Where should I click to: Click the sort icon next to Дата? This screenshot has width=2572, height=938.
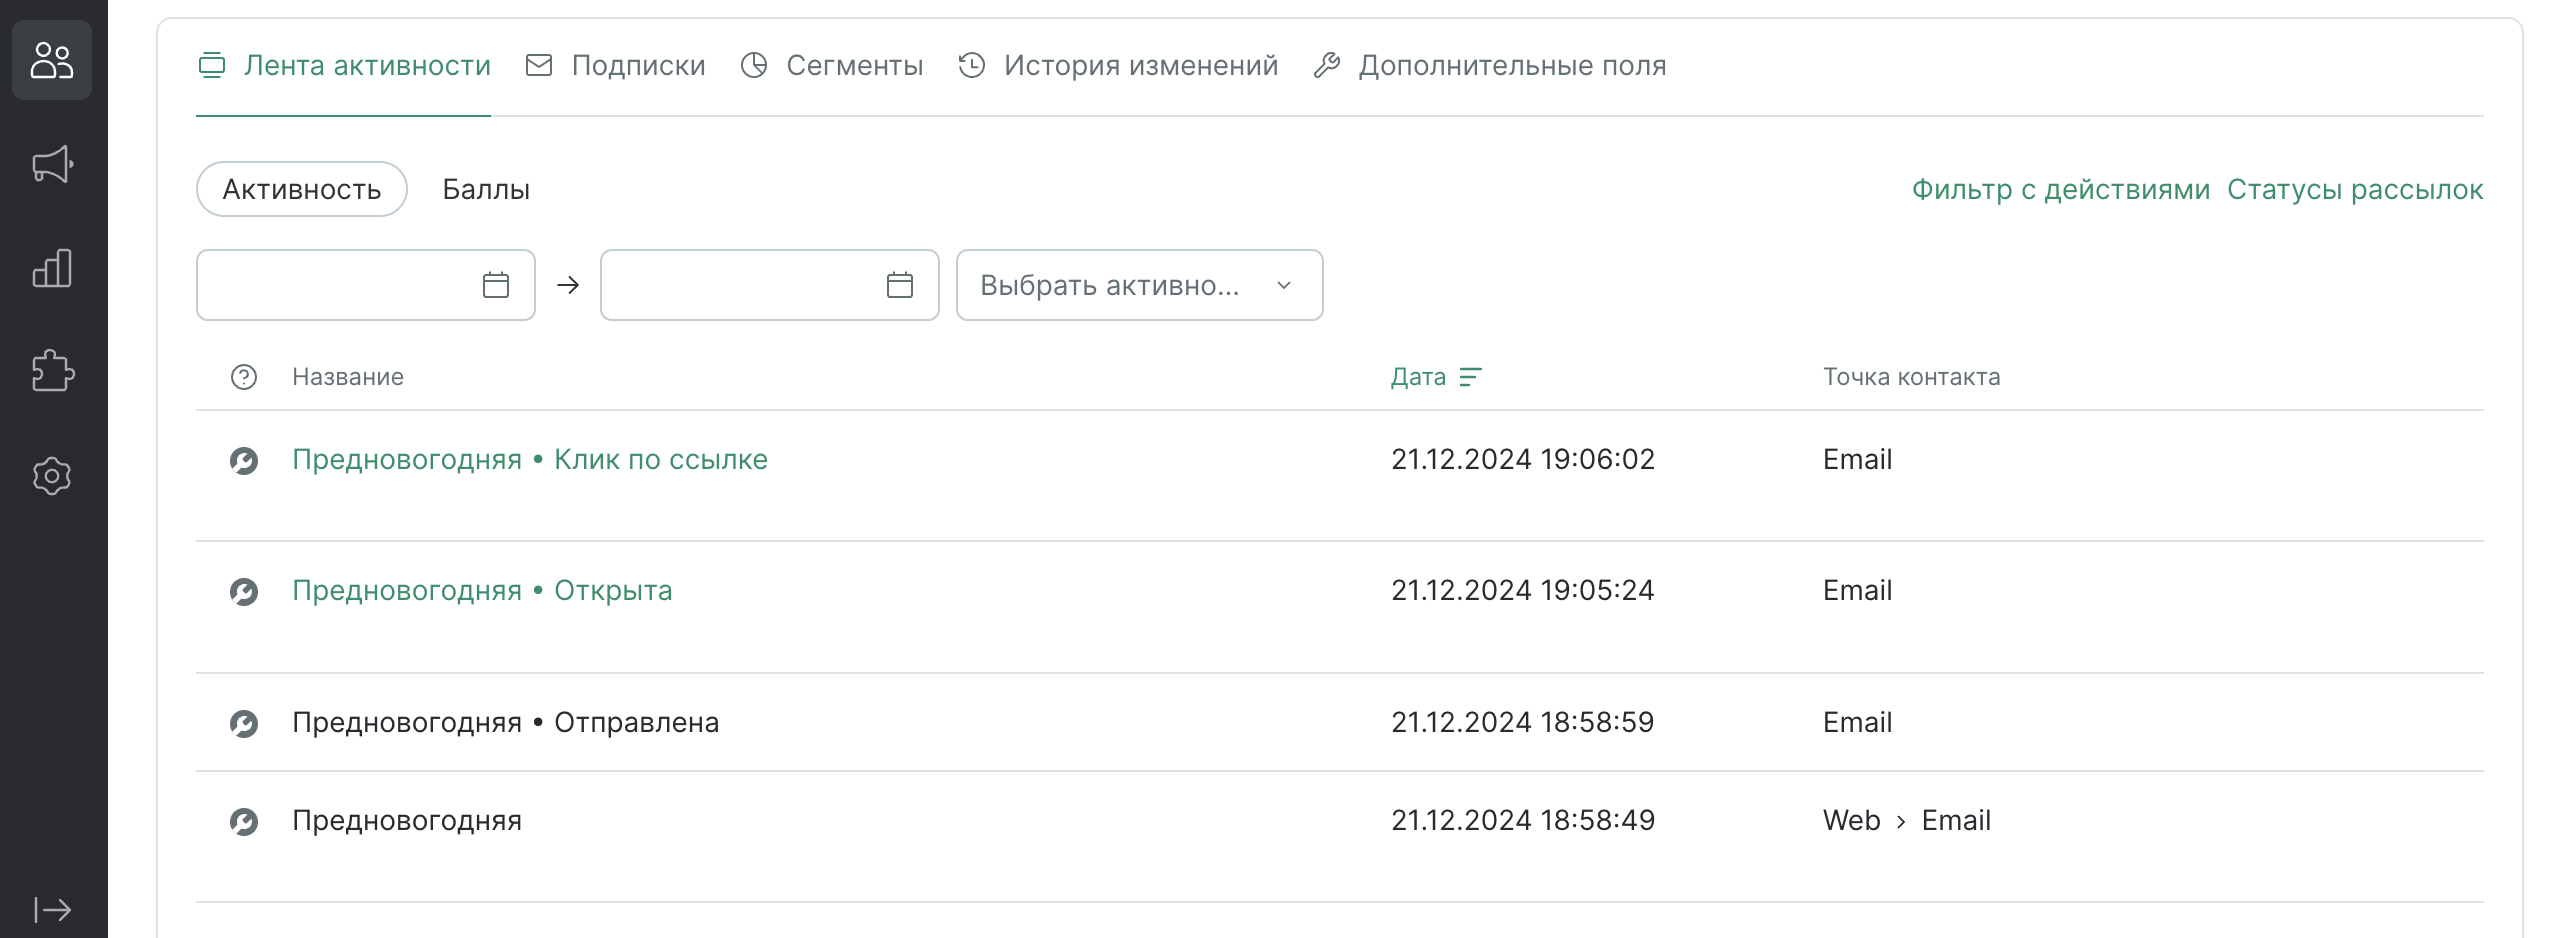(x=1470, y=377)
